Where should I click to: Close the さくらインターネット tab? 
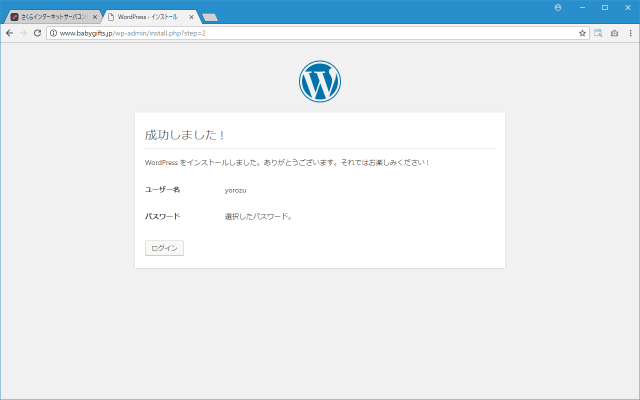point(95,17)
